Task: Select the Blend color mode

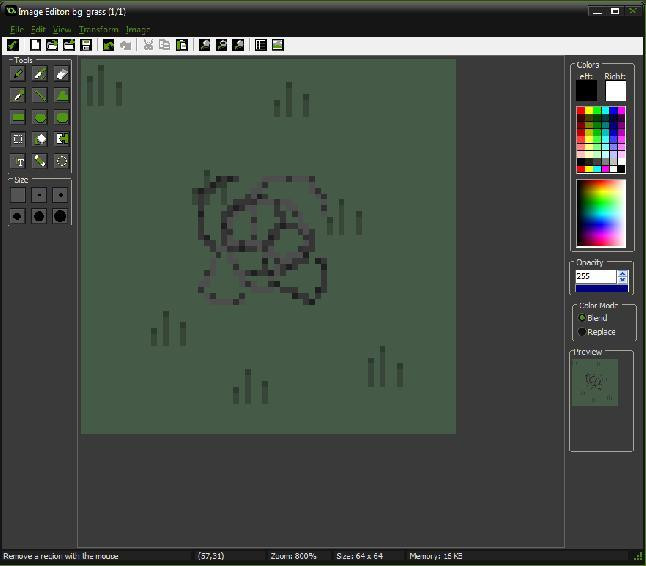Action: tap(593, 318)
